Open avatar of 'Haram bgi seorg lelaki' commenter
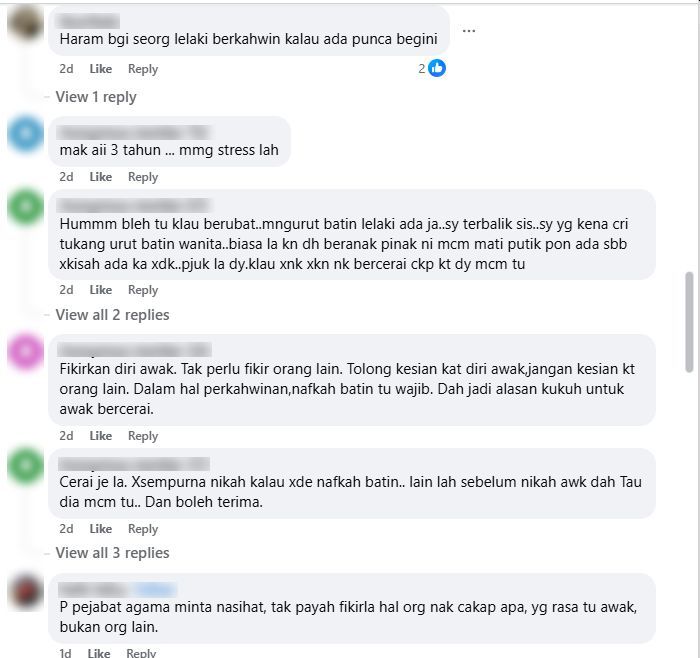The width and height of the screenshot is (700, 658). 25,22
